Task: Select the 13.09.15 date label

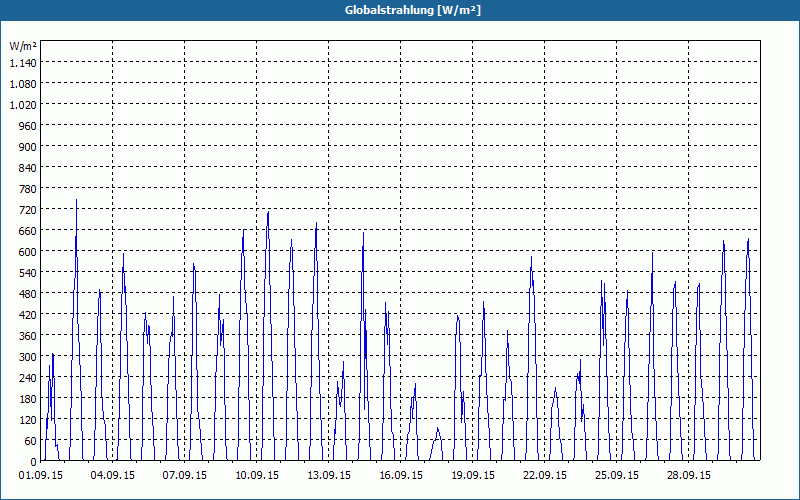Action: coord(329,476)
